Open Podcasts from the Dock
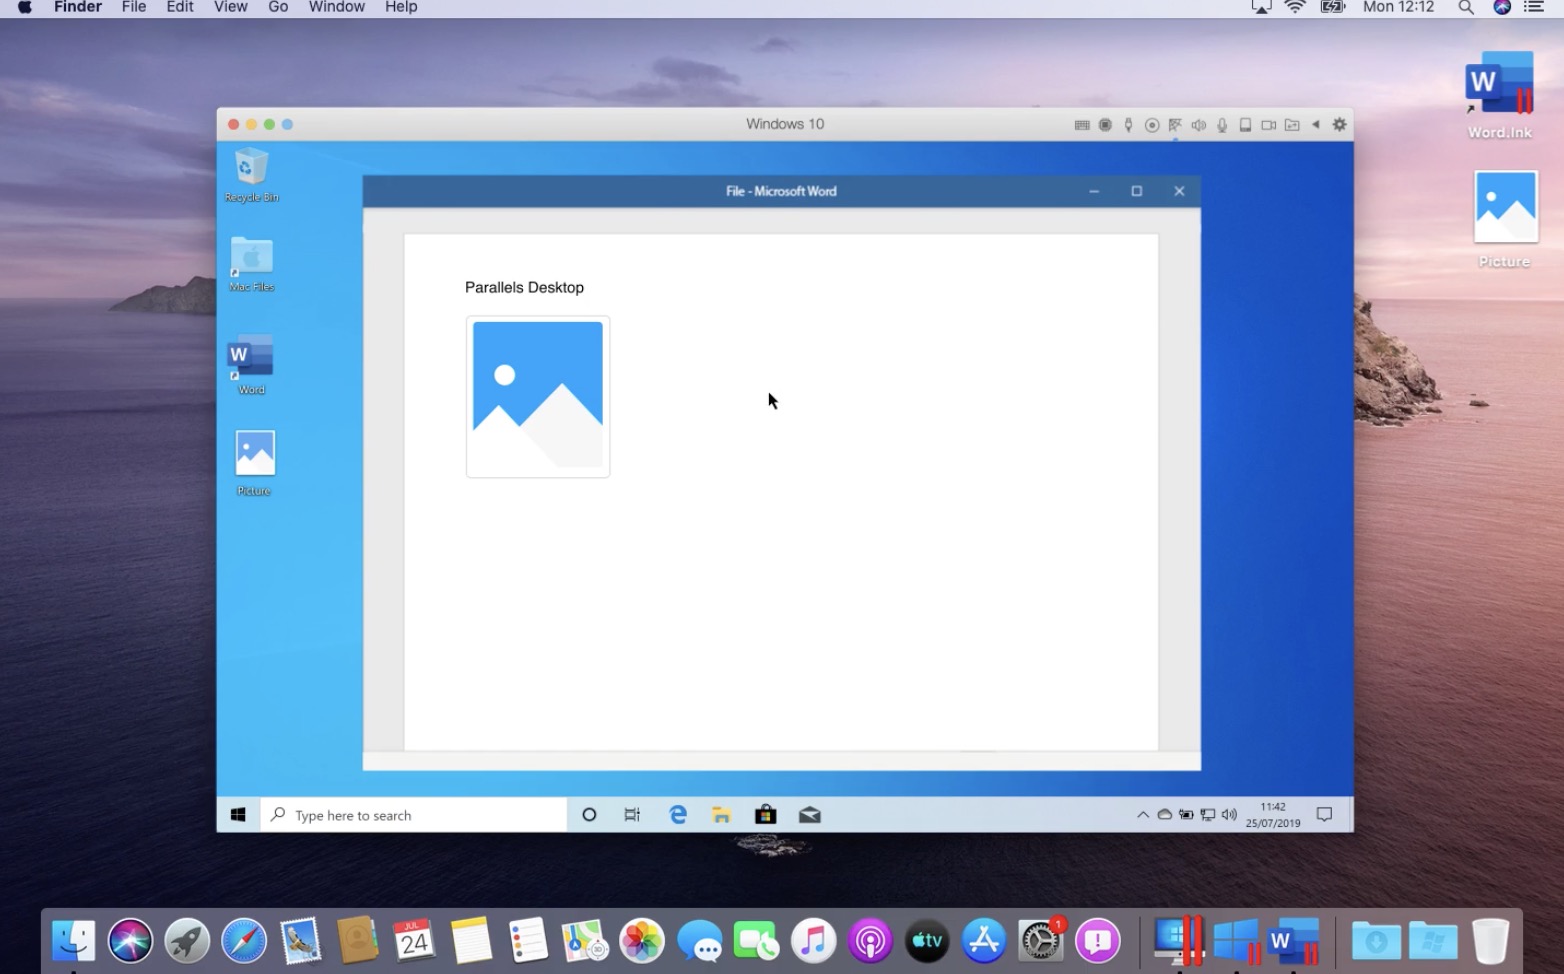This screenshot has width=1564, height=974. (x=870, y=941)
